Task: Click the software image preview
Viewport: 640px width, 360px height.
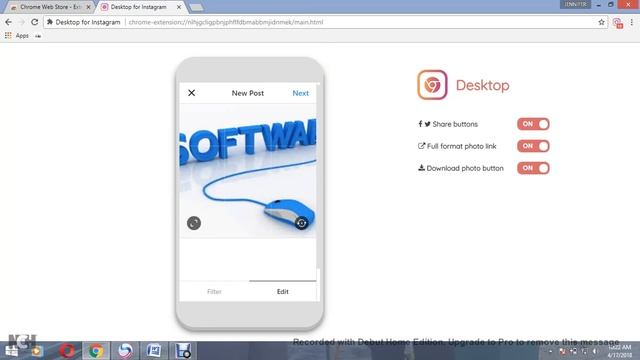Action: [248, 171]
